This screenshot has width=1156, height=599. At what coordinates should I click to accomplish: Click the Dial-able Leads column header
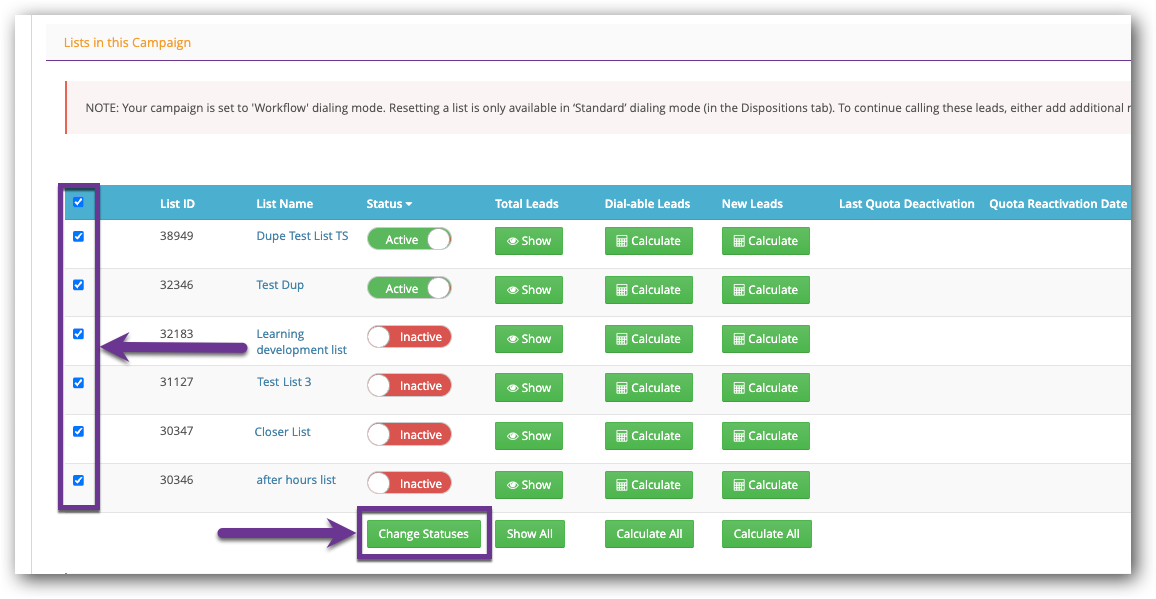pyautogui.click(x=647, y=204)
